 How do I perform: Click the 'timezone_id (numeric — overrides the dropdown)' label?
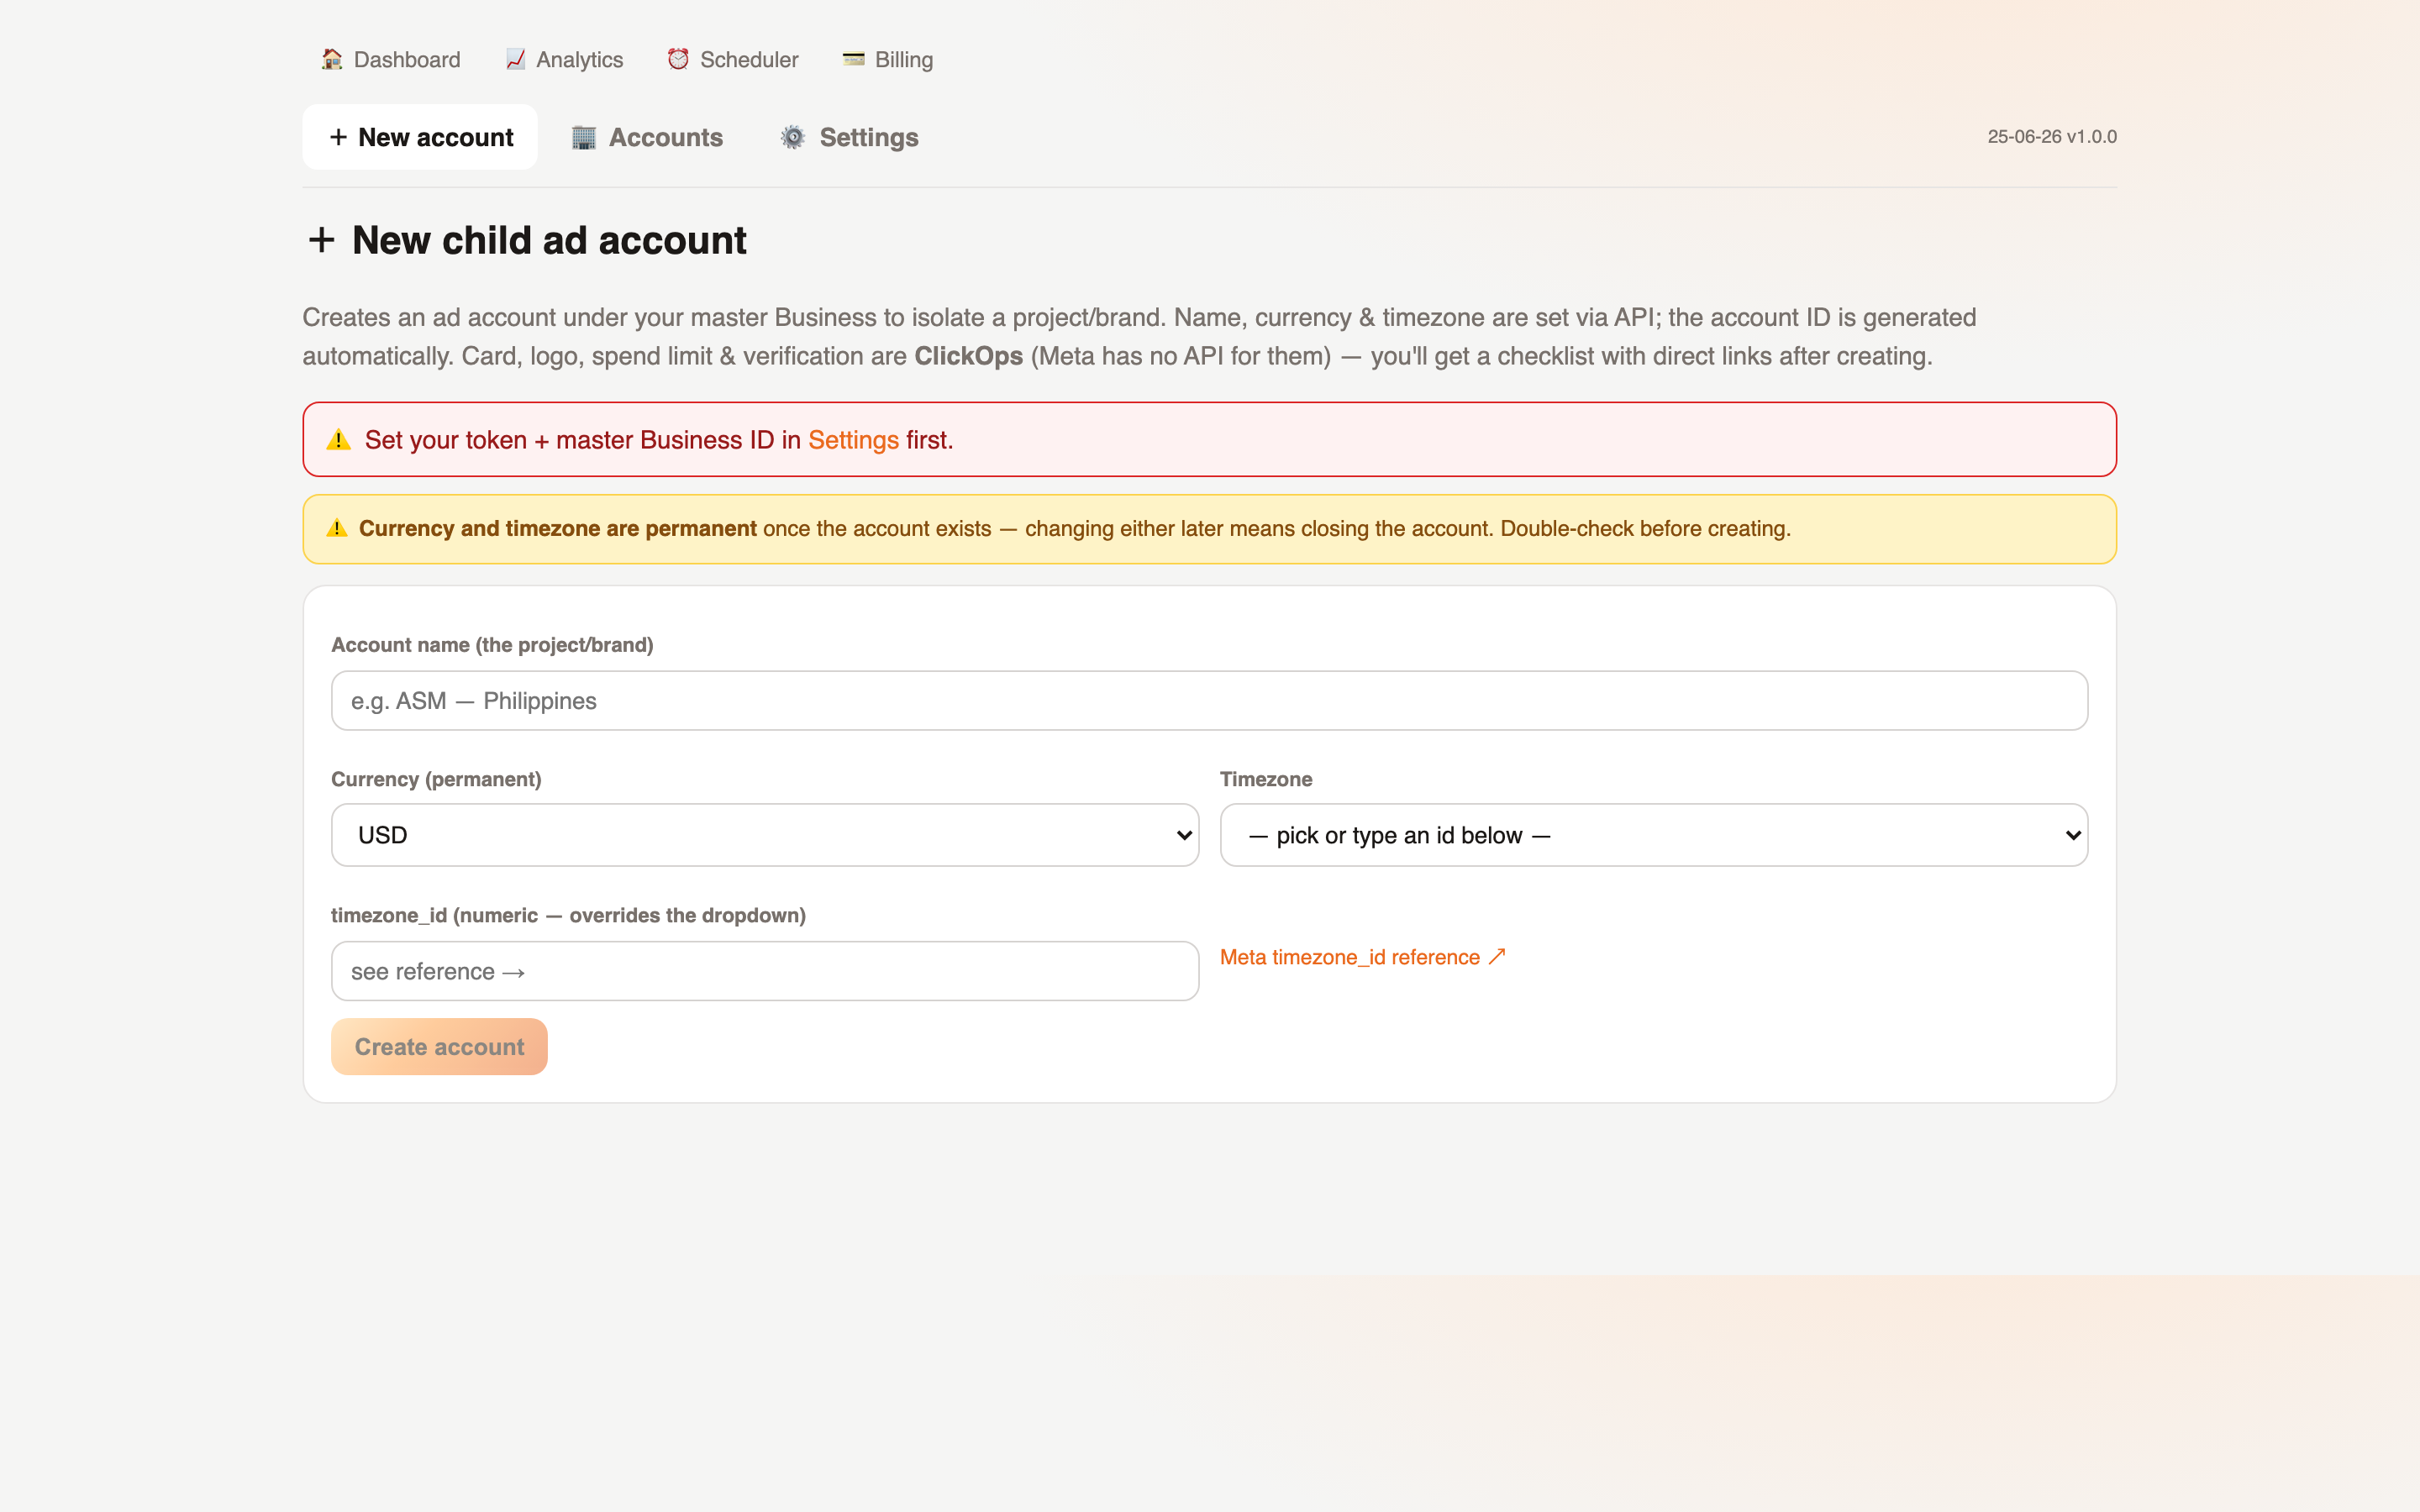[568, 915]
